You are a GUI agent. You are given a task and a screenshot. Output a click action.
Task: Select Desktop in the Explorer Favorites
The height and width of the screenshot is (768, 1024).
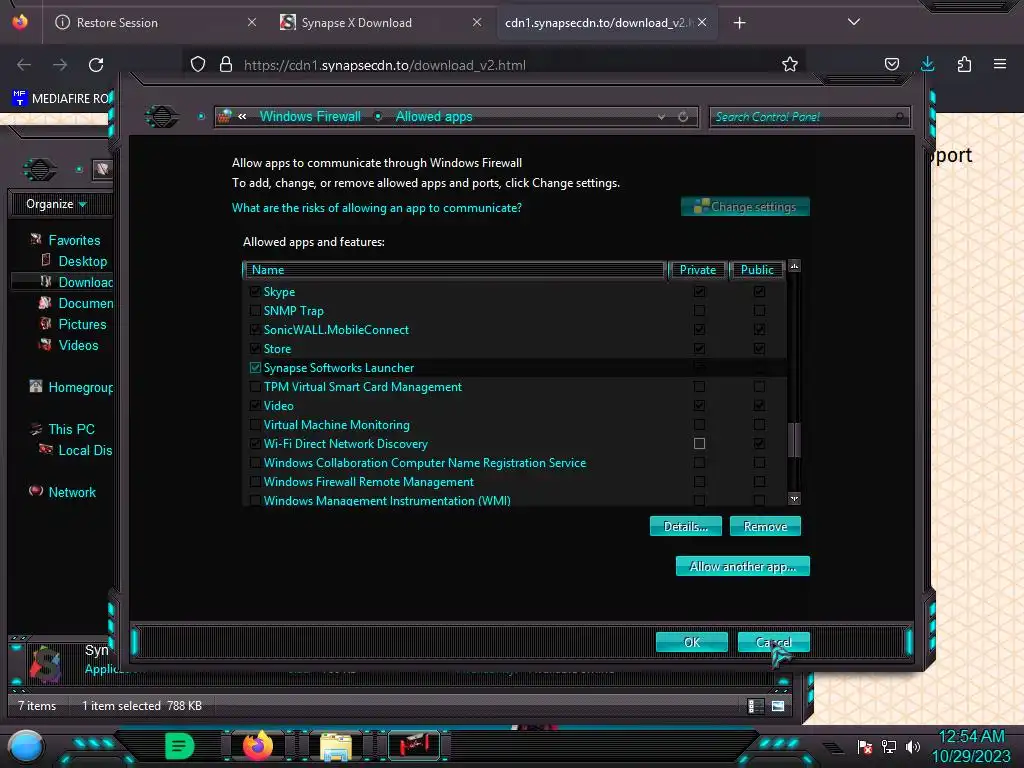pos(82,261)
